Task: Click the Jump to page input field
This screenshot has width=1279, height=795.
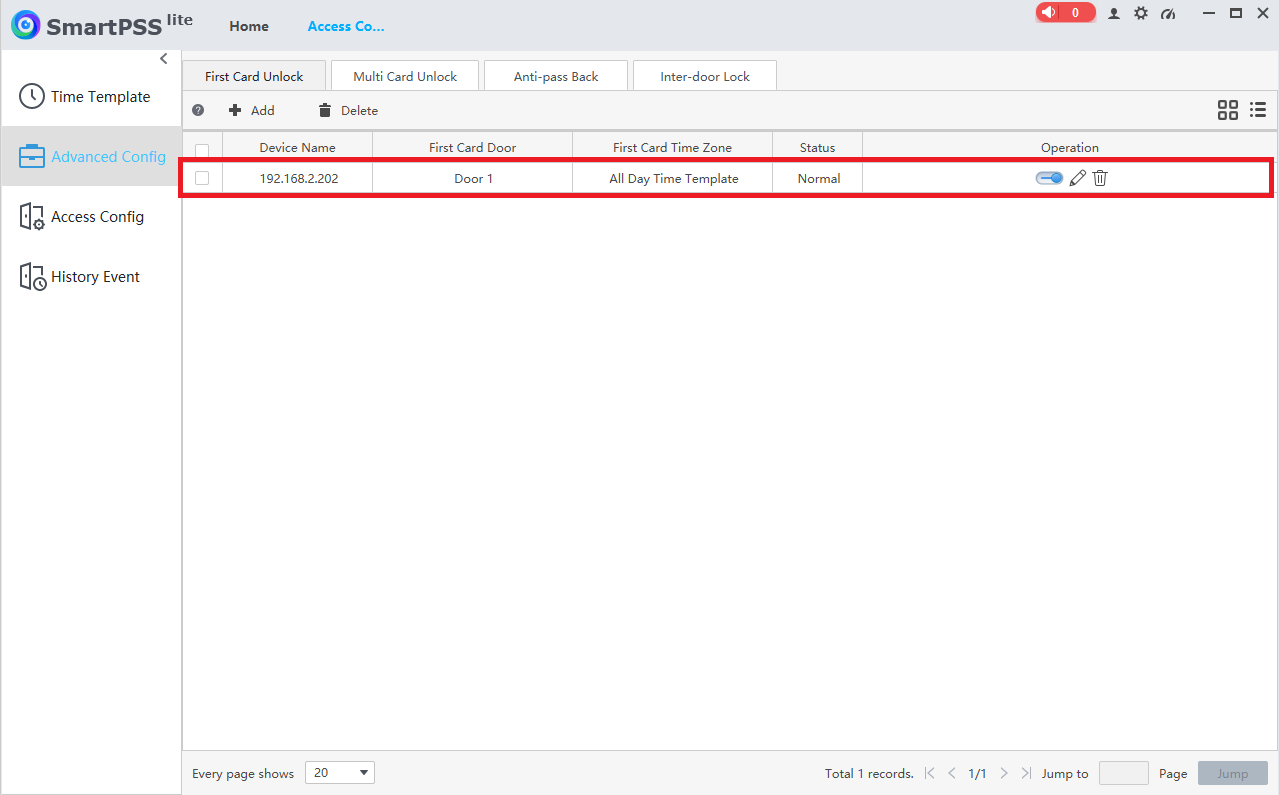Action: 1124,773
